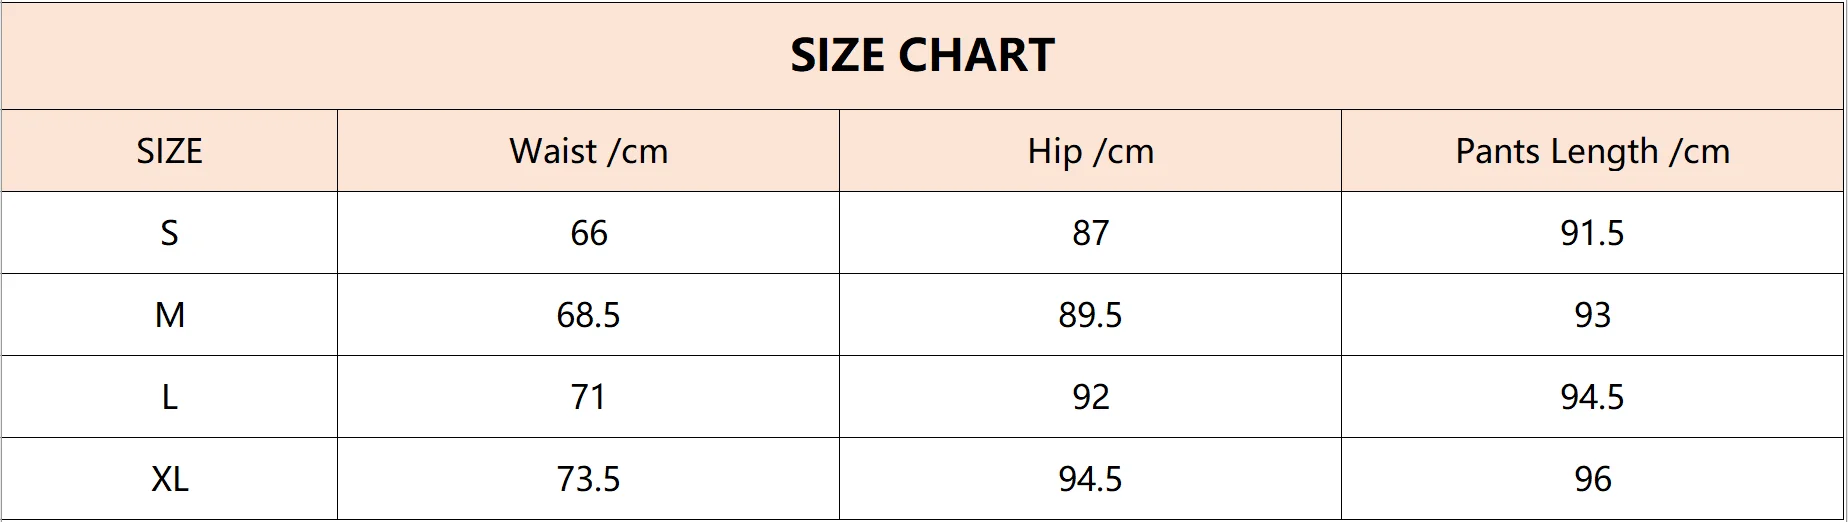Click hip value 94.5 in XL row
The image size is (1848, 522).
(x=1090, y=479)
